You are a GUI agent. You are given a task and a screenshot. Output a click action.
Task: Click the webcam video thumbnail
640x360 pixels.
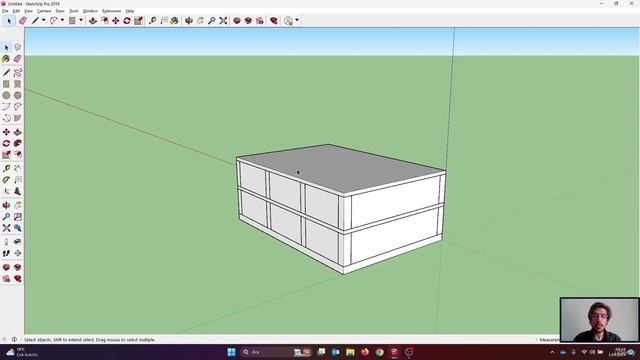pyautogui.click(x=600, y=320)
